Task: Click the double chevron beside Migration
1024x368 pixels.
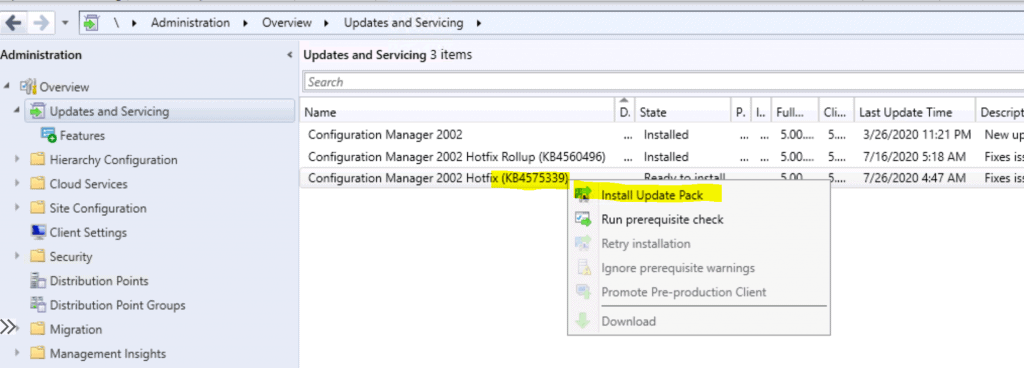Action: pyautogui.click(x=7, y=328)
